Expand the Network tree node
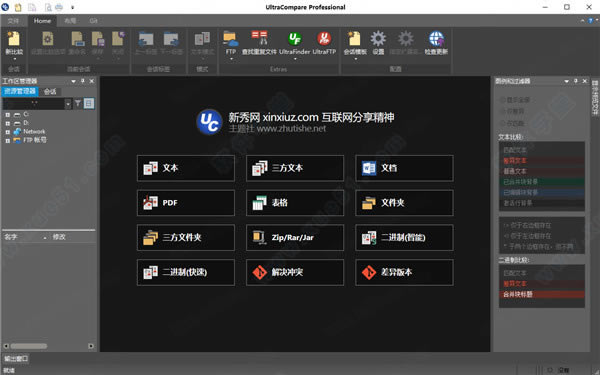This screenshot has height=375, width=600. coord(7,132)
